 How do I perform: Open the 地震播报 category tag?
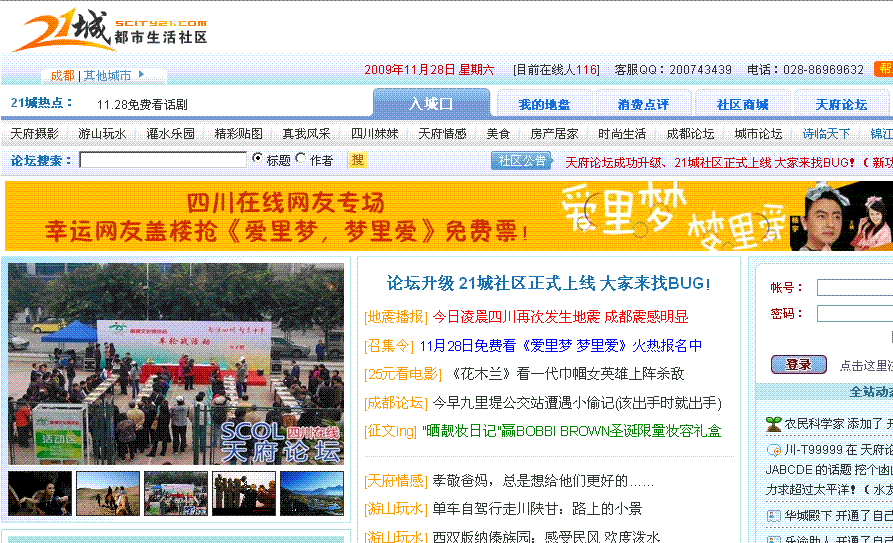pos(396,317)
